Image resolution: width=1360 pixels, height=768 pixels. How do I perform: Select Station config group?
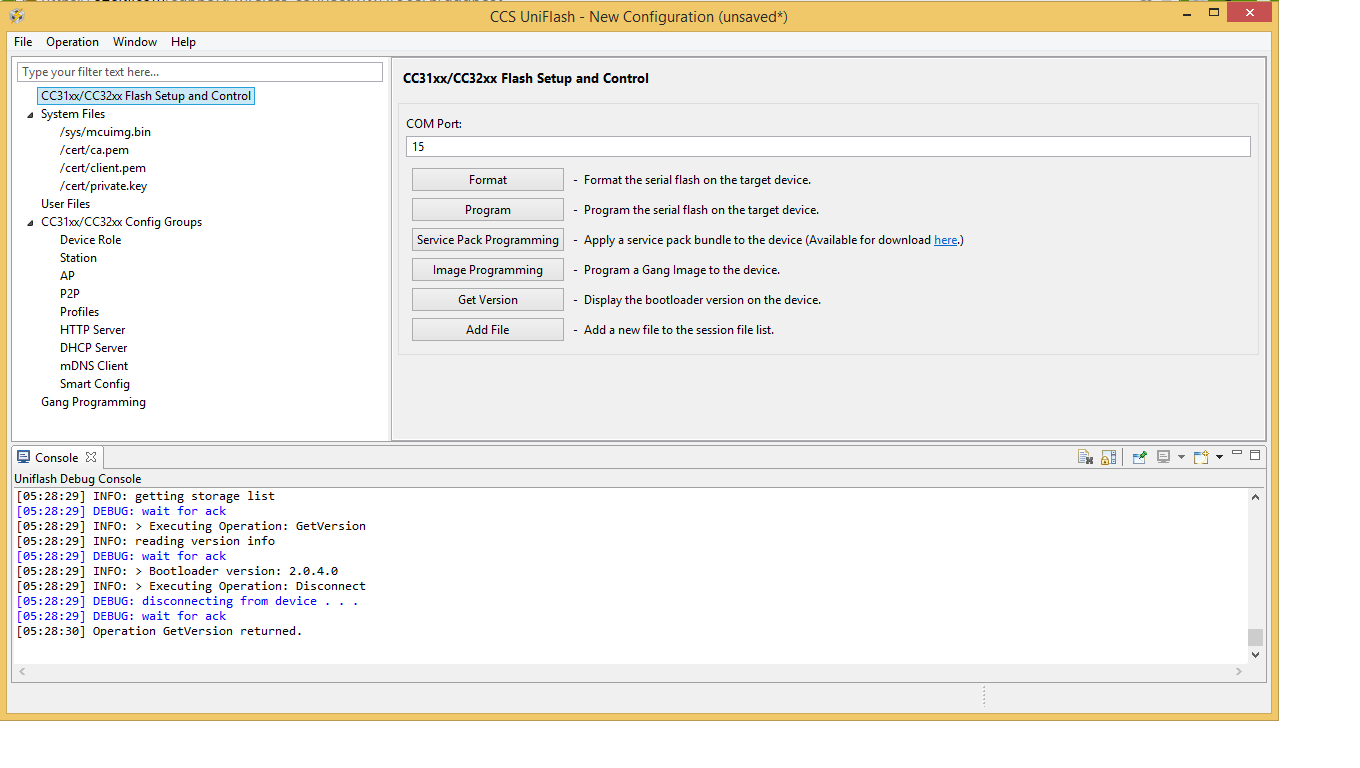point(78,258)
